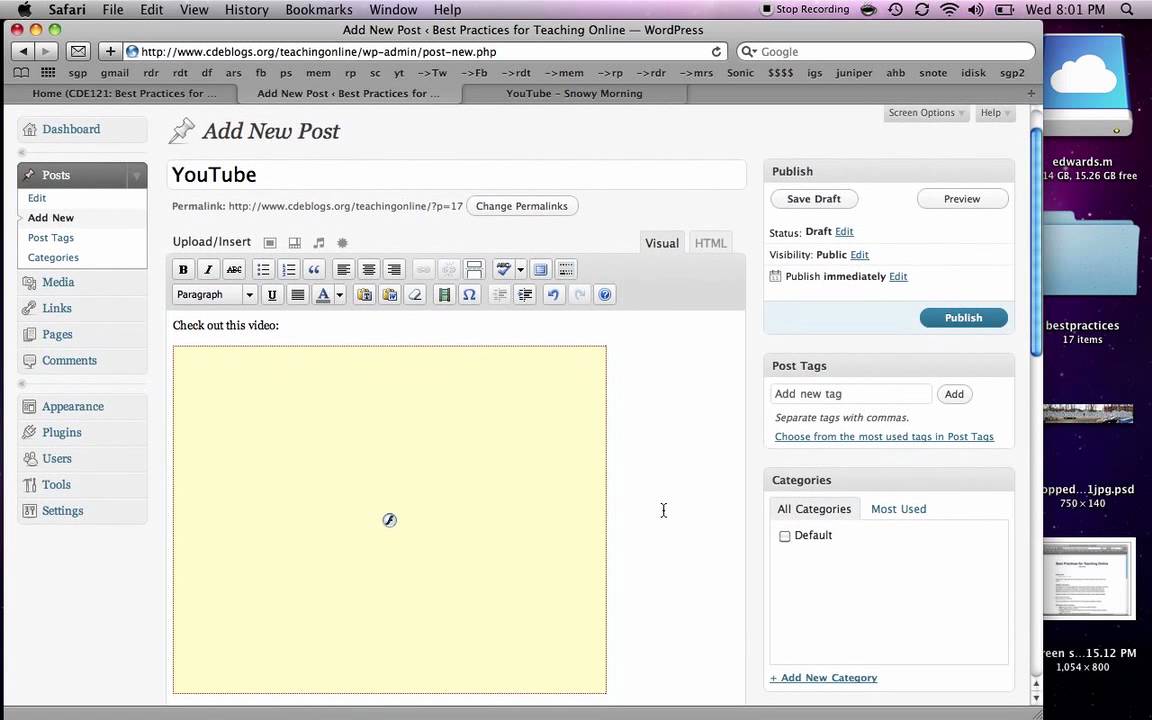Align text right
This screenshot has height=720, width=1152.
(x=394, y=270)
